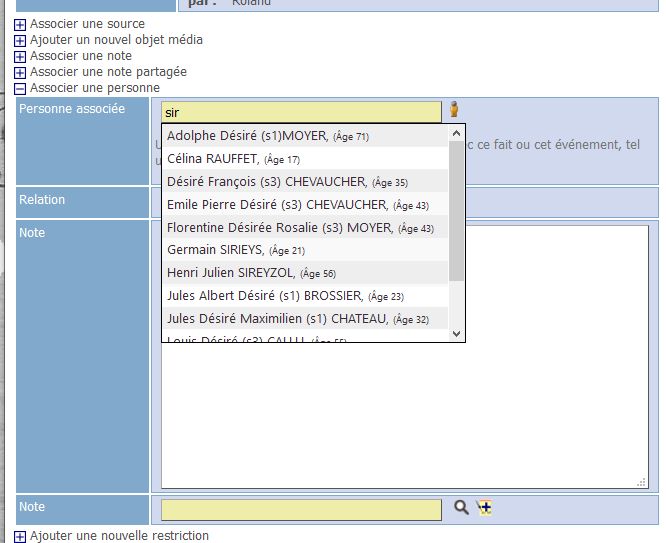Image resolution: width=666 pixels, height=543 pixels.
Task: Expand 'Associer une source' section
Action: coord(20,24)
